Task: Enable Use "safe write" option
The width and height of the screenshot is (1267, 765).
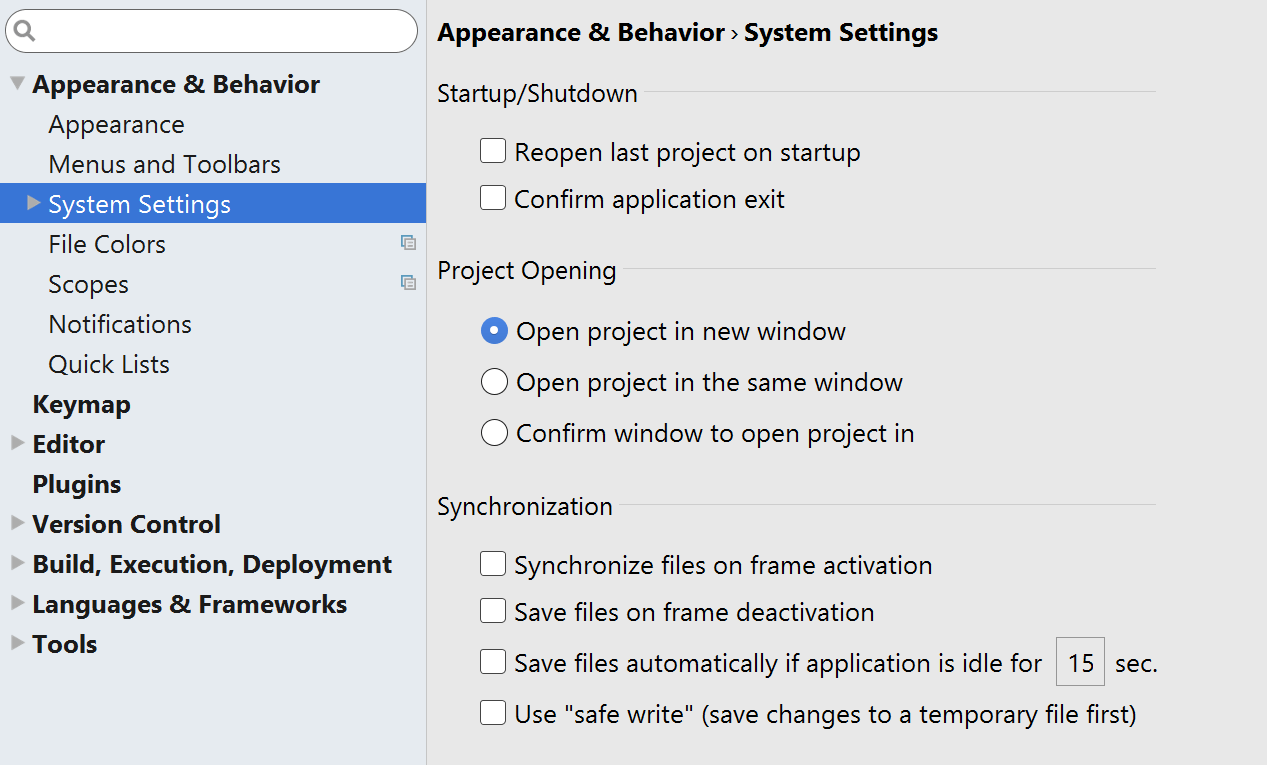Action: point(493,714)
